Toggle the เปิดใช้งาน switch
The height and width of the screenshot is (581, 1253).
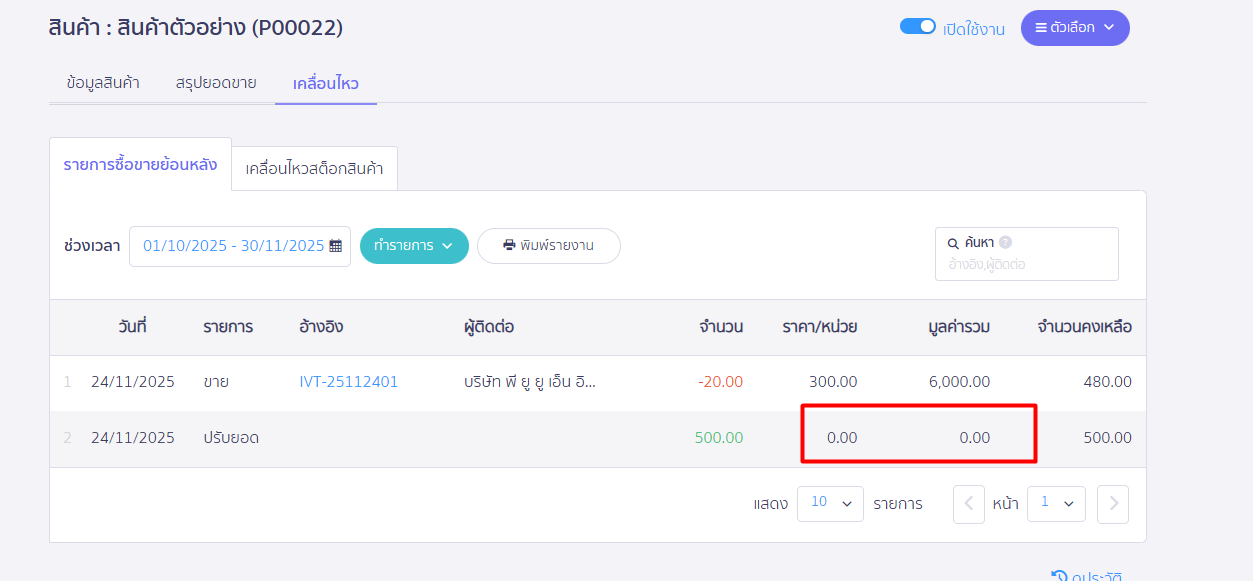[x=917, y=27]
